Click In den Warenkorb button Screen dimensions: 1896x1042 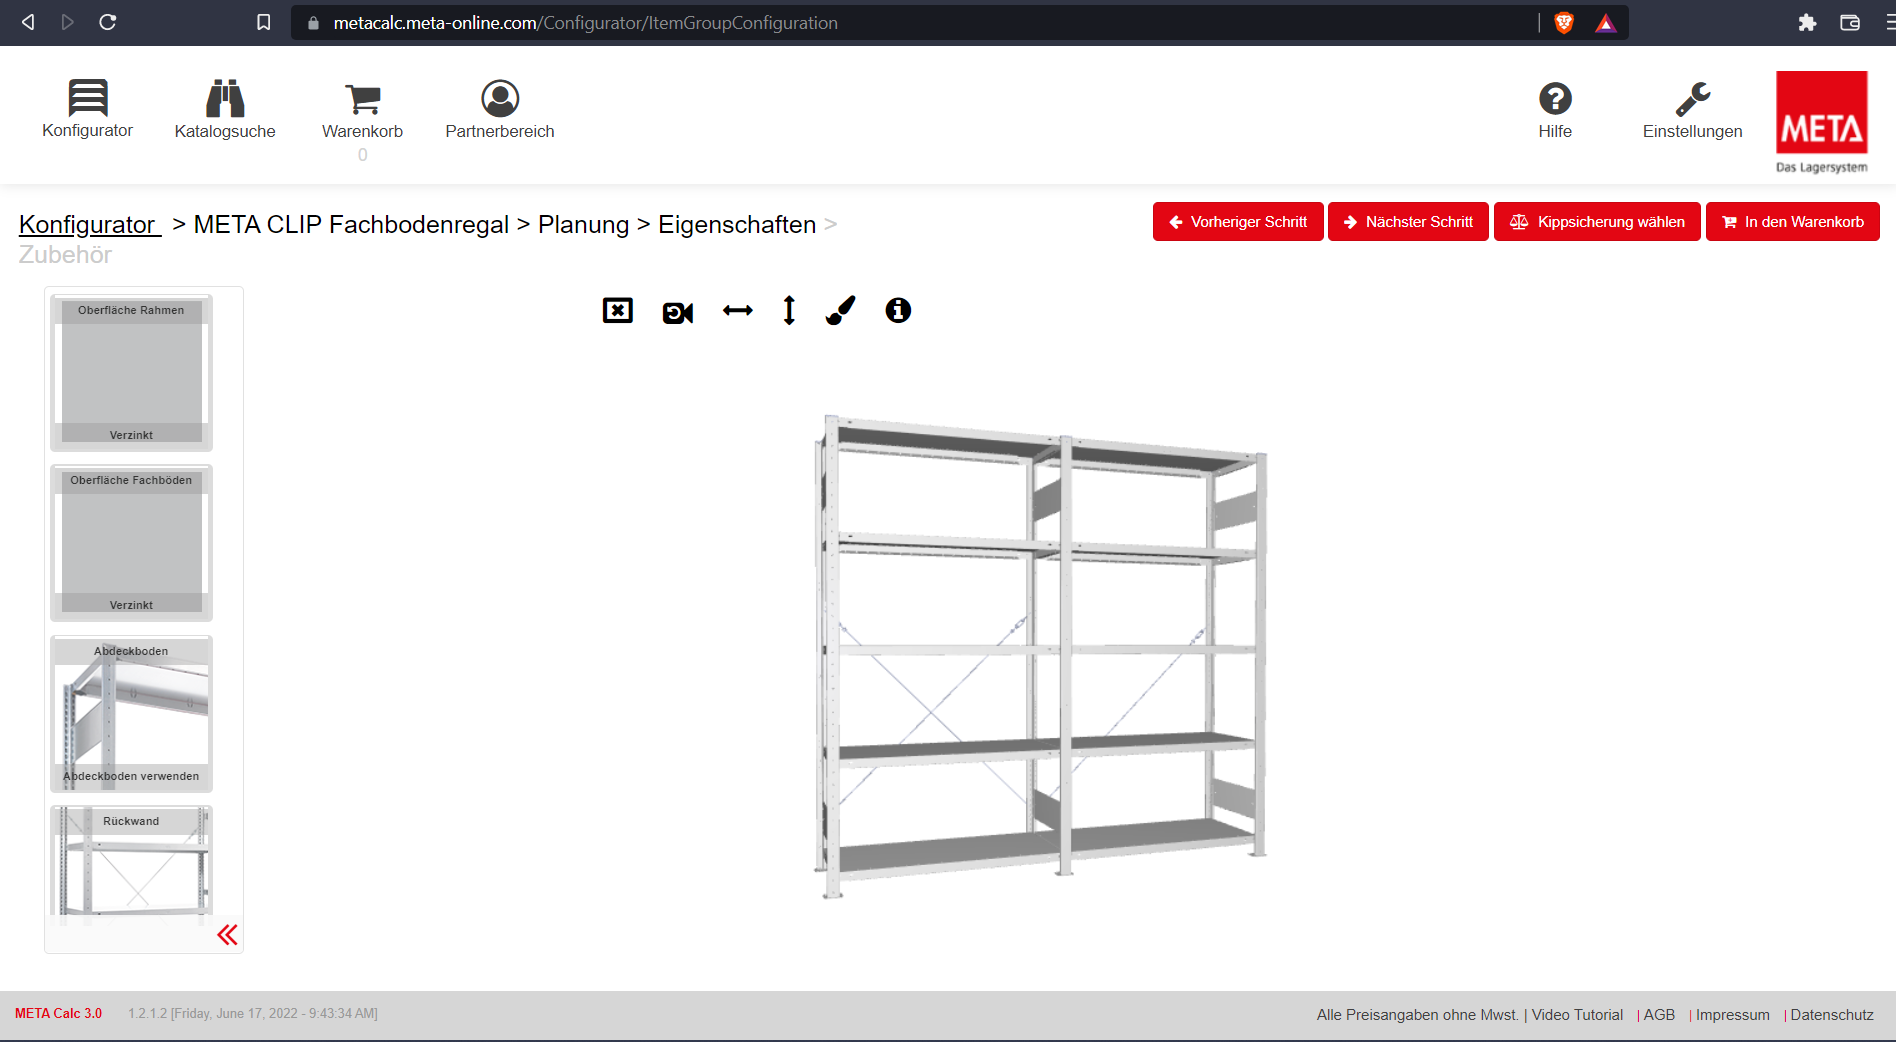1792,222
